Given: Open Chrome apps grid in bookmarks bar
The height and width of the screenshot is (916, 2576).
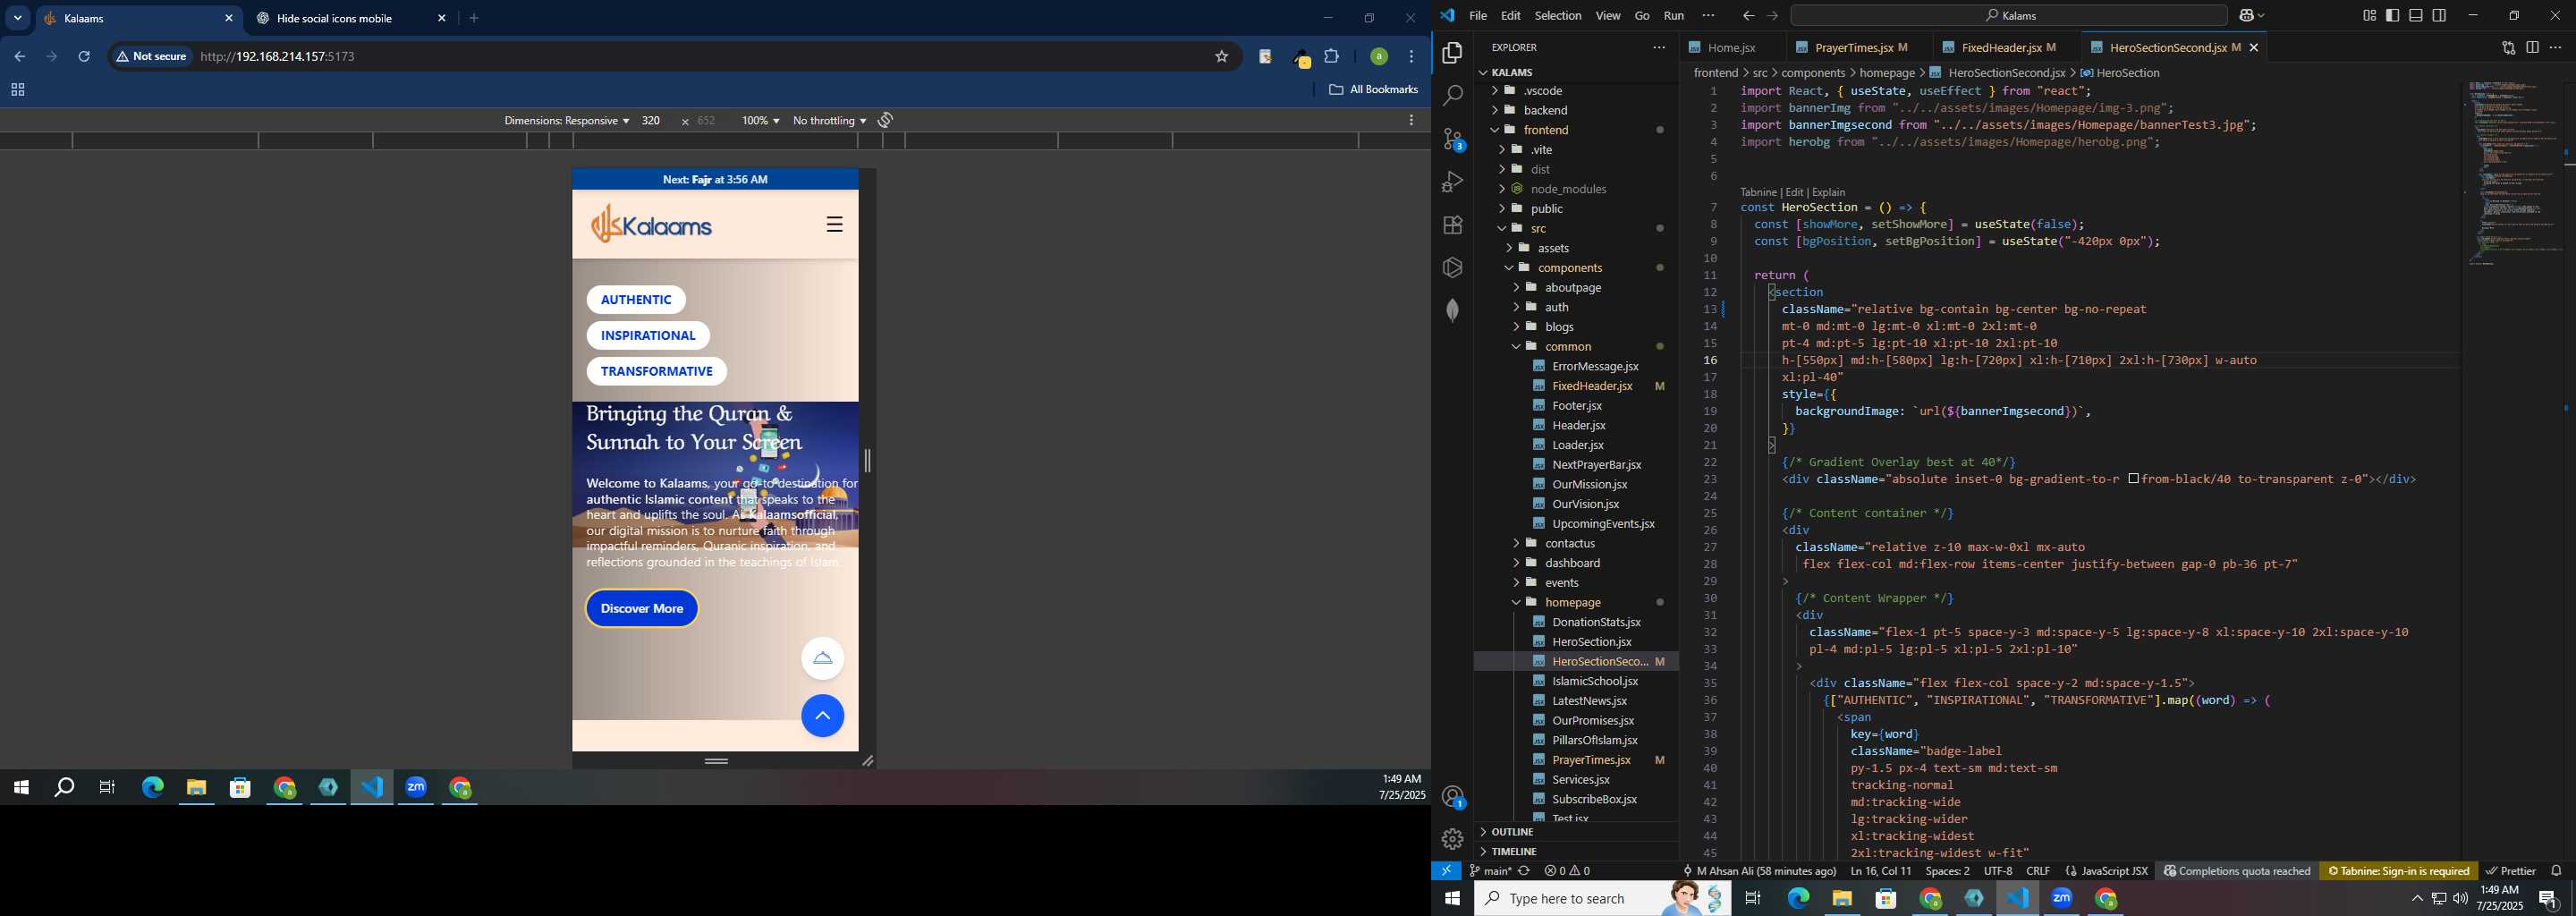Looking at the screenshot, I should (18, 90).
